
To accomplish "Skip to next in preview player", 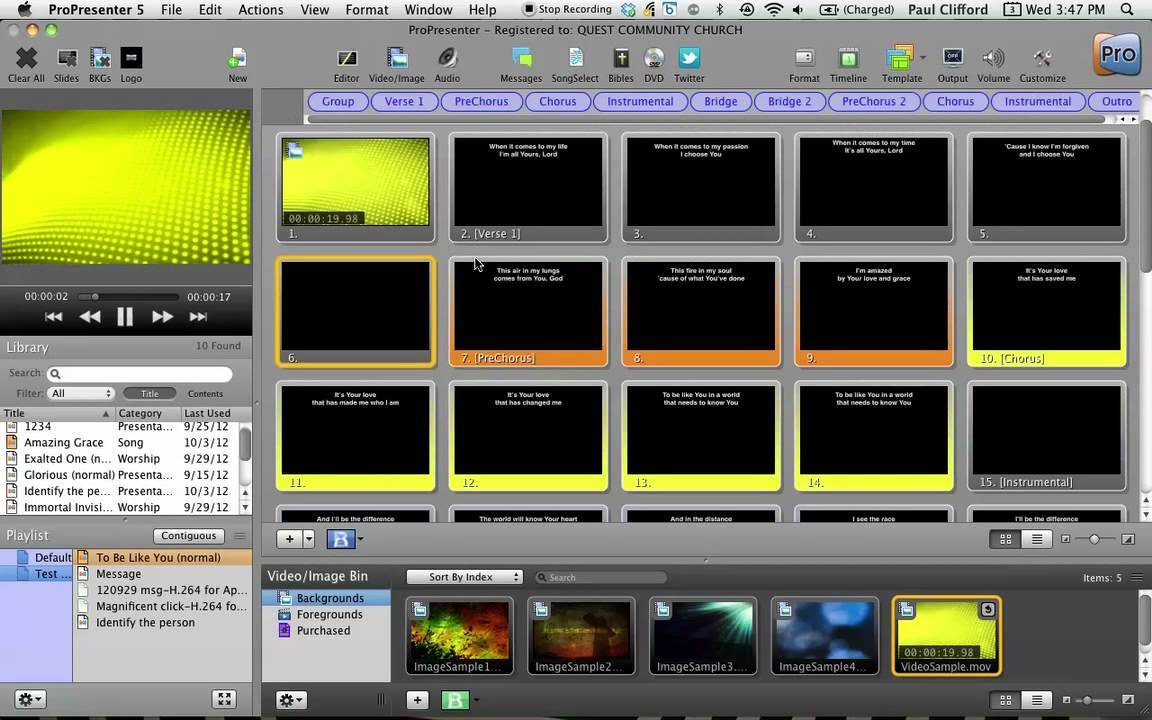I will pyautogui.click(x=198, y=317).
